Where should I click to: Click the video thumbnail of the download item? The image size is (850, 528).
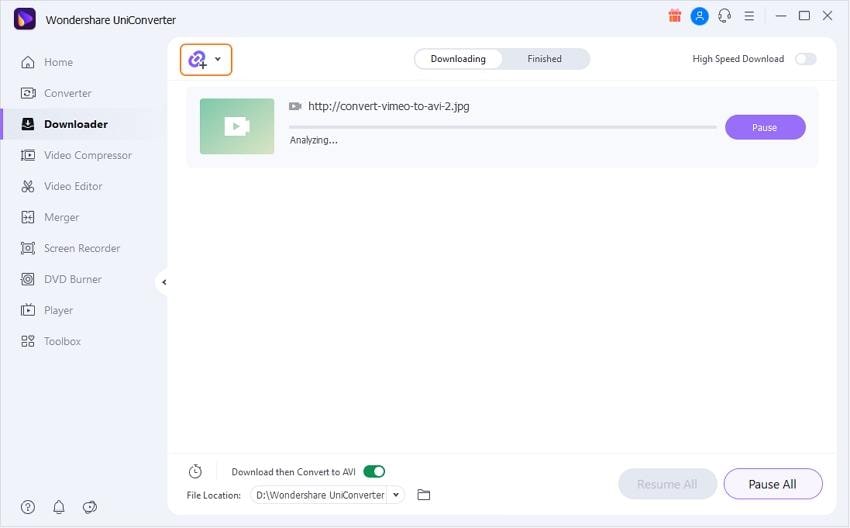point(237,126)
